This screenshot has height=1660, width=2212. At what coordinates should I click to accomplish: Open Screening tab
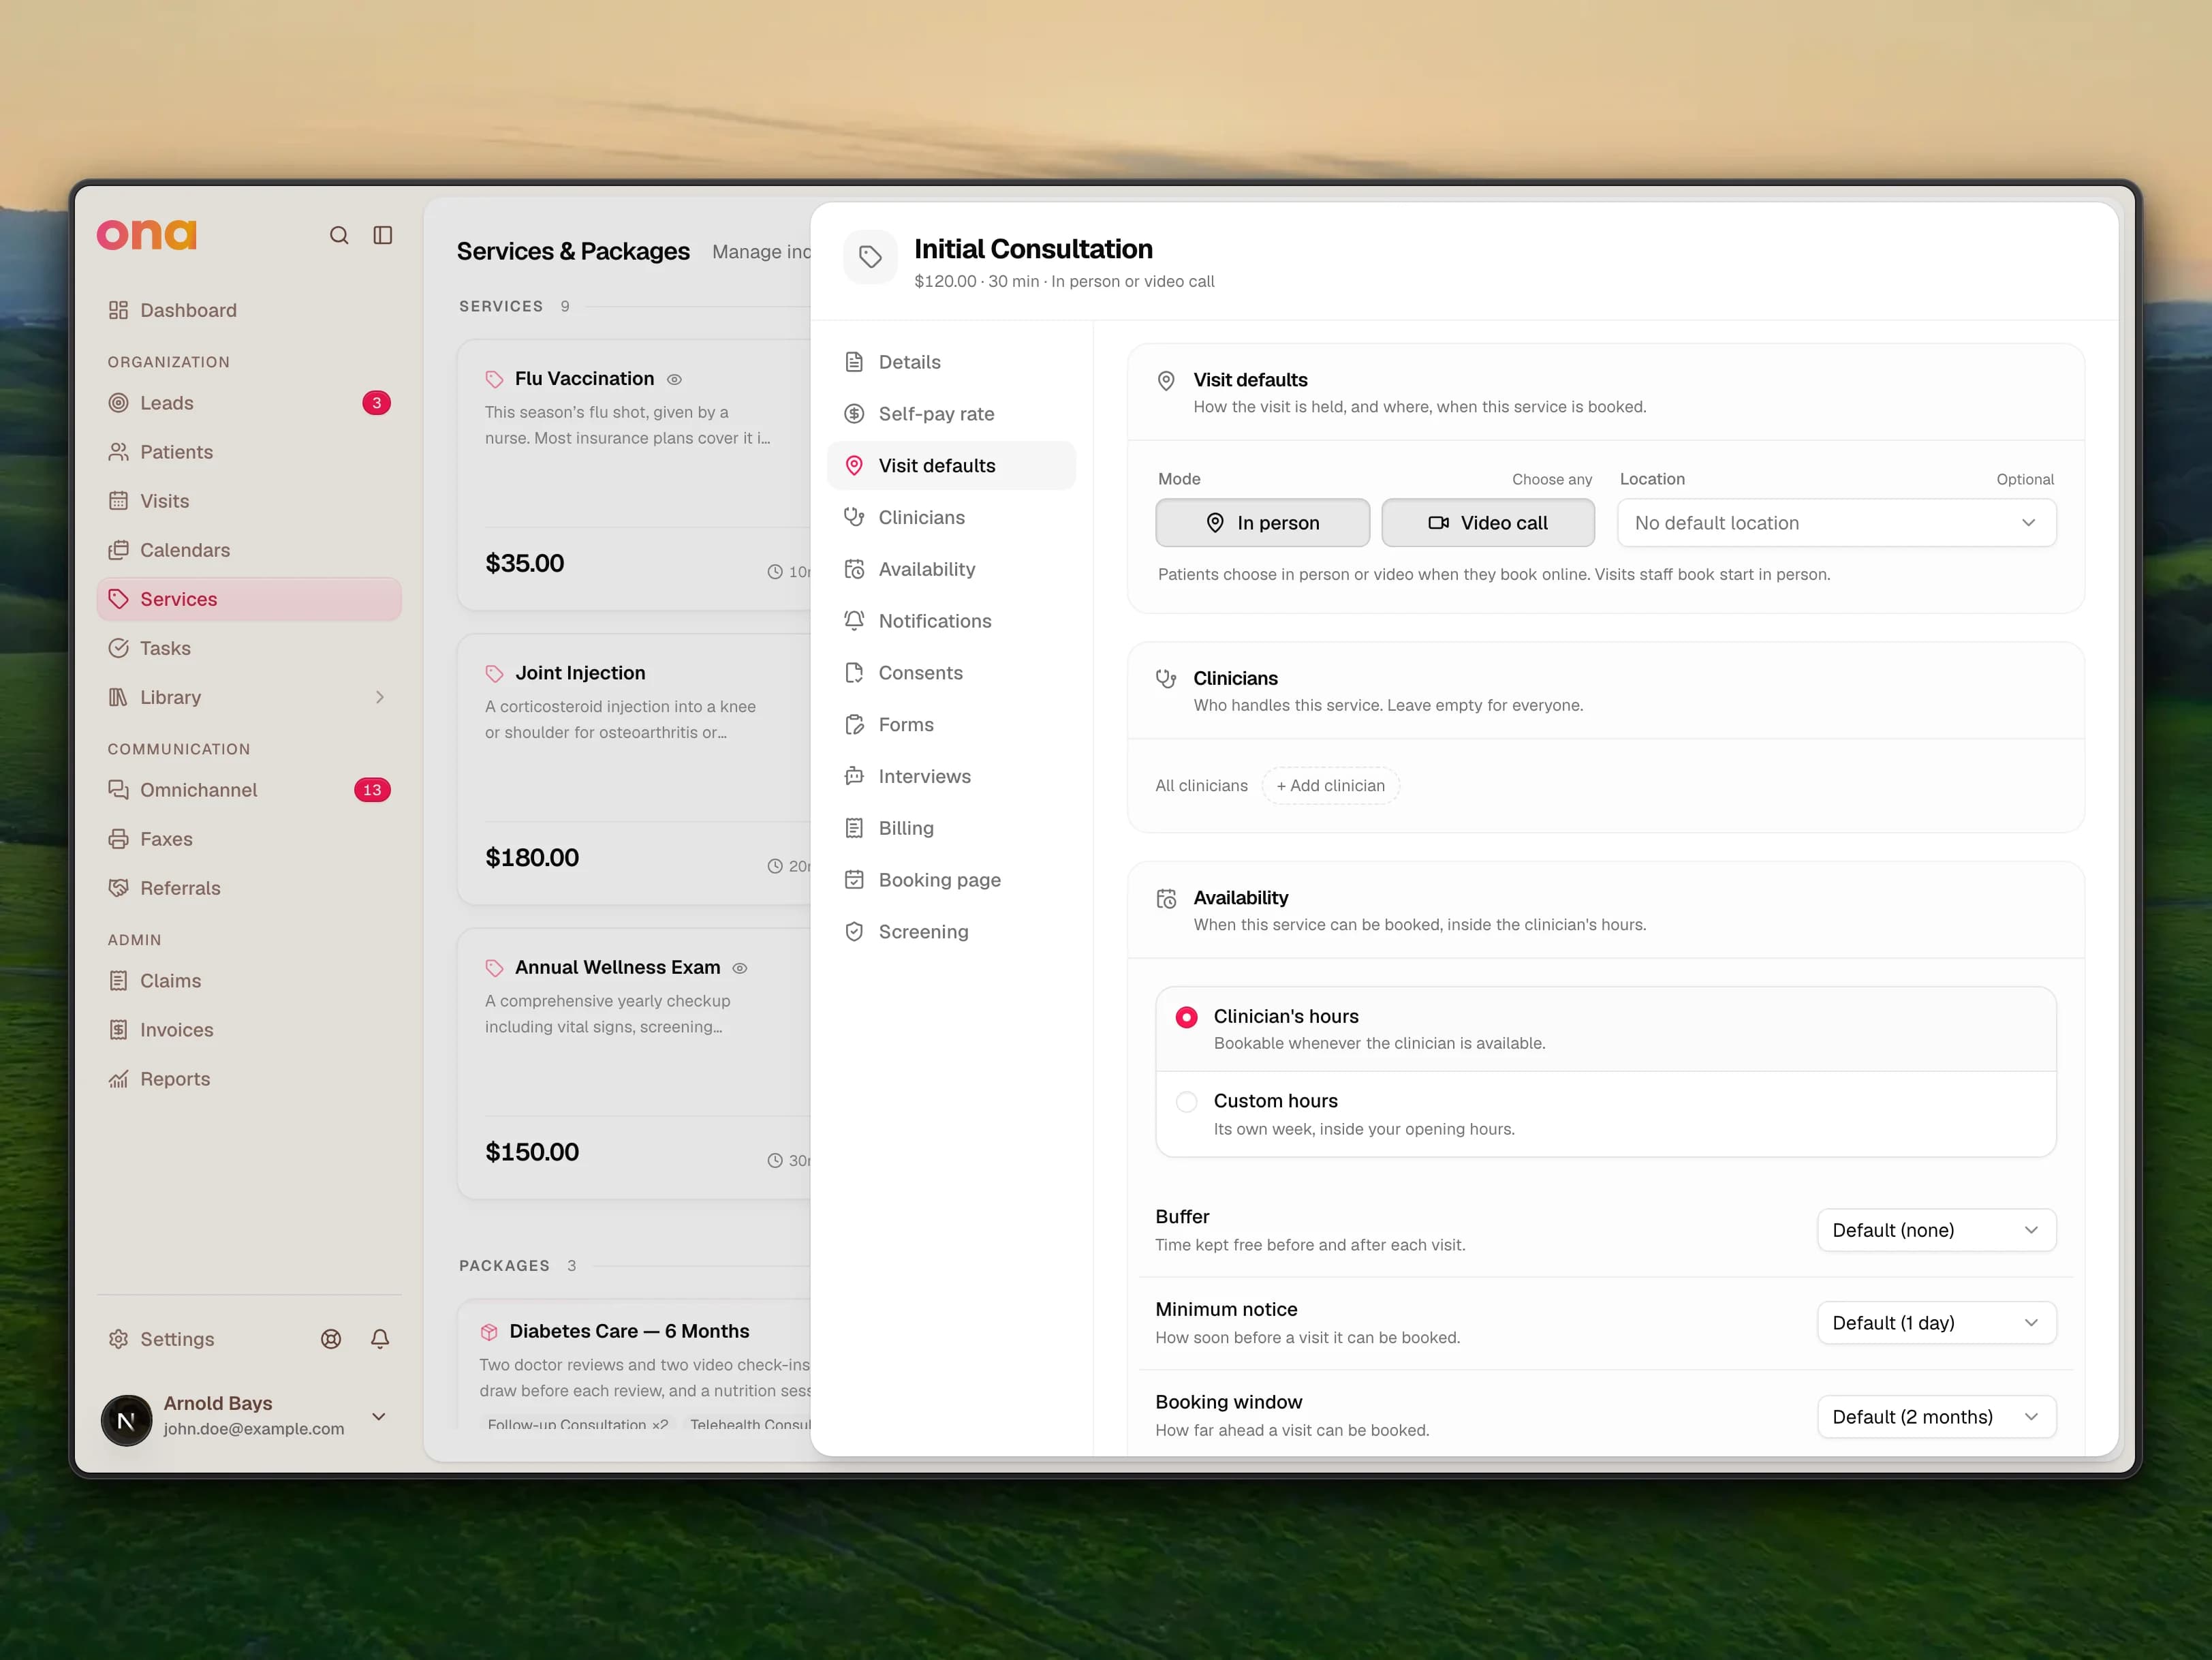(951, 932)
